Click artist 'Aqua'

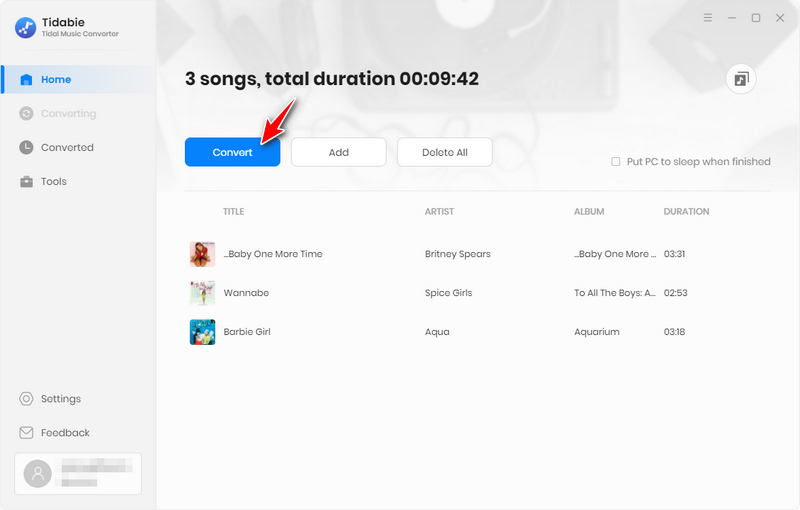(437, 332)
